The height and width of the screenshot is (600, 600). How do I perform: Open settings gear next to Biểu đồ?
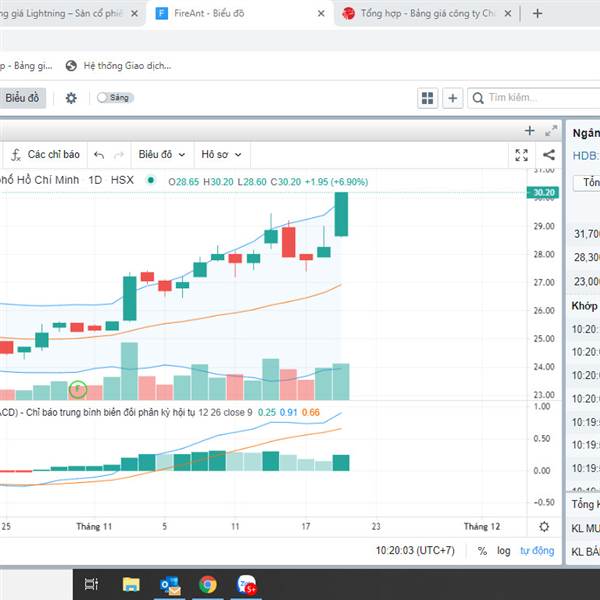pyautogui.click(x=71, y=98)
